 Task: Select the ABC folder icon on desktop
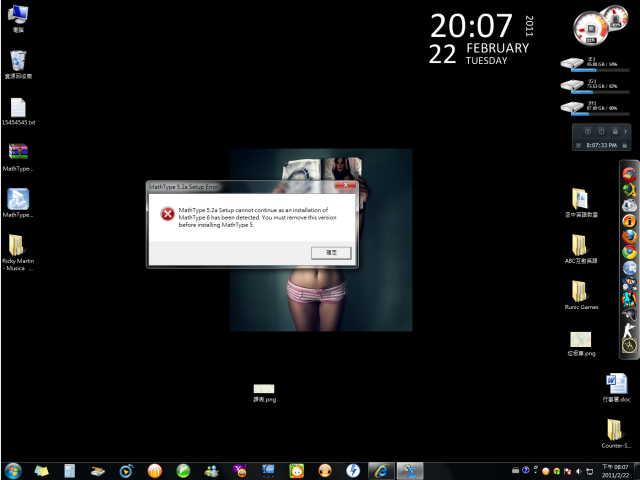[x=581, y=249]
